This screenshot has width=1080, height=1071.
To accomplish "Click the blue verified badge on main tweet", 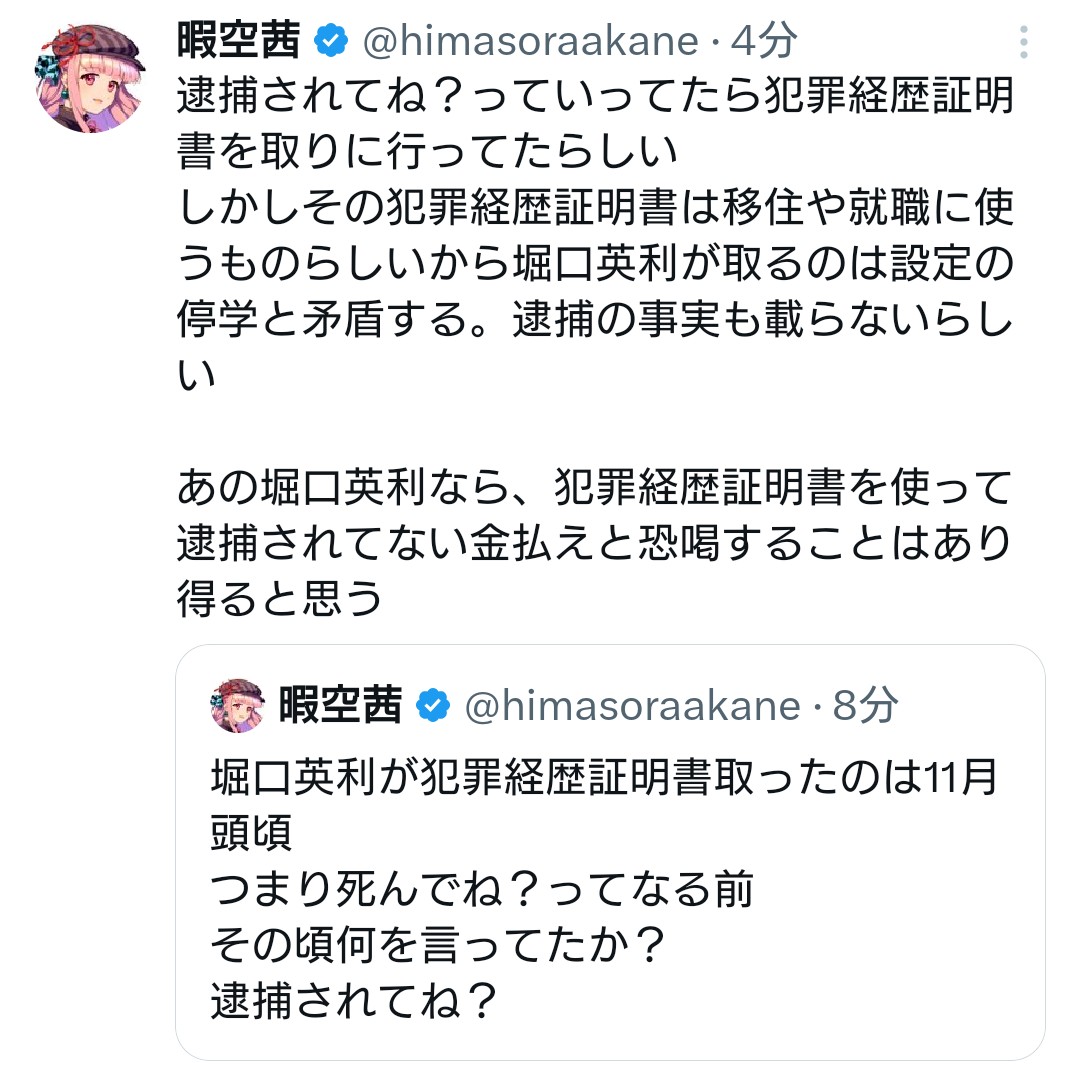I will pos(331,41).
